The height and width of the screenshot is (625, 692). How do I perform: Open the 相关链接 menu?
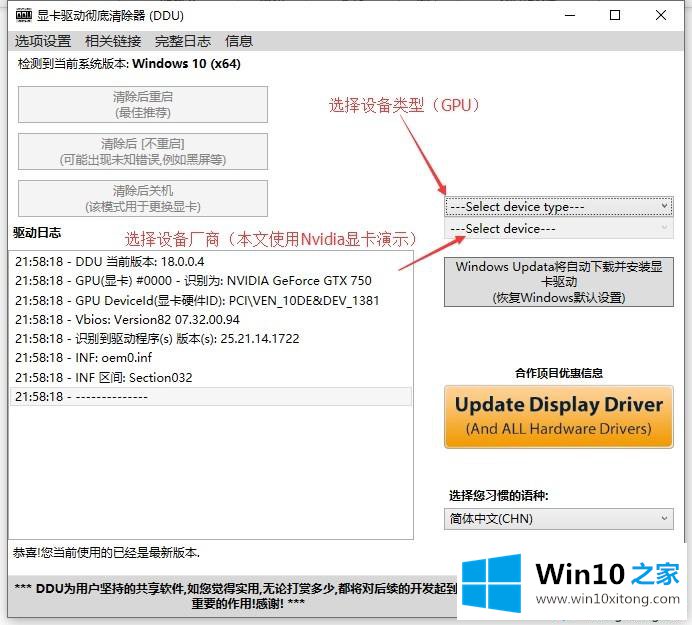[x=113, y=41]
